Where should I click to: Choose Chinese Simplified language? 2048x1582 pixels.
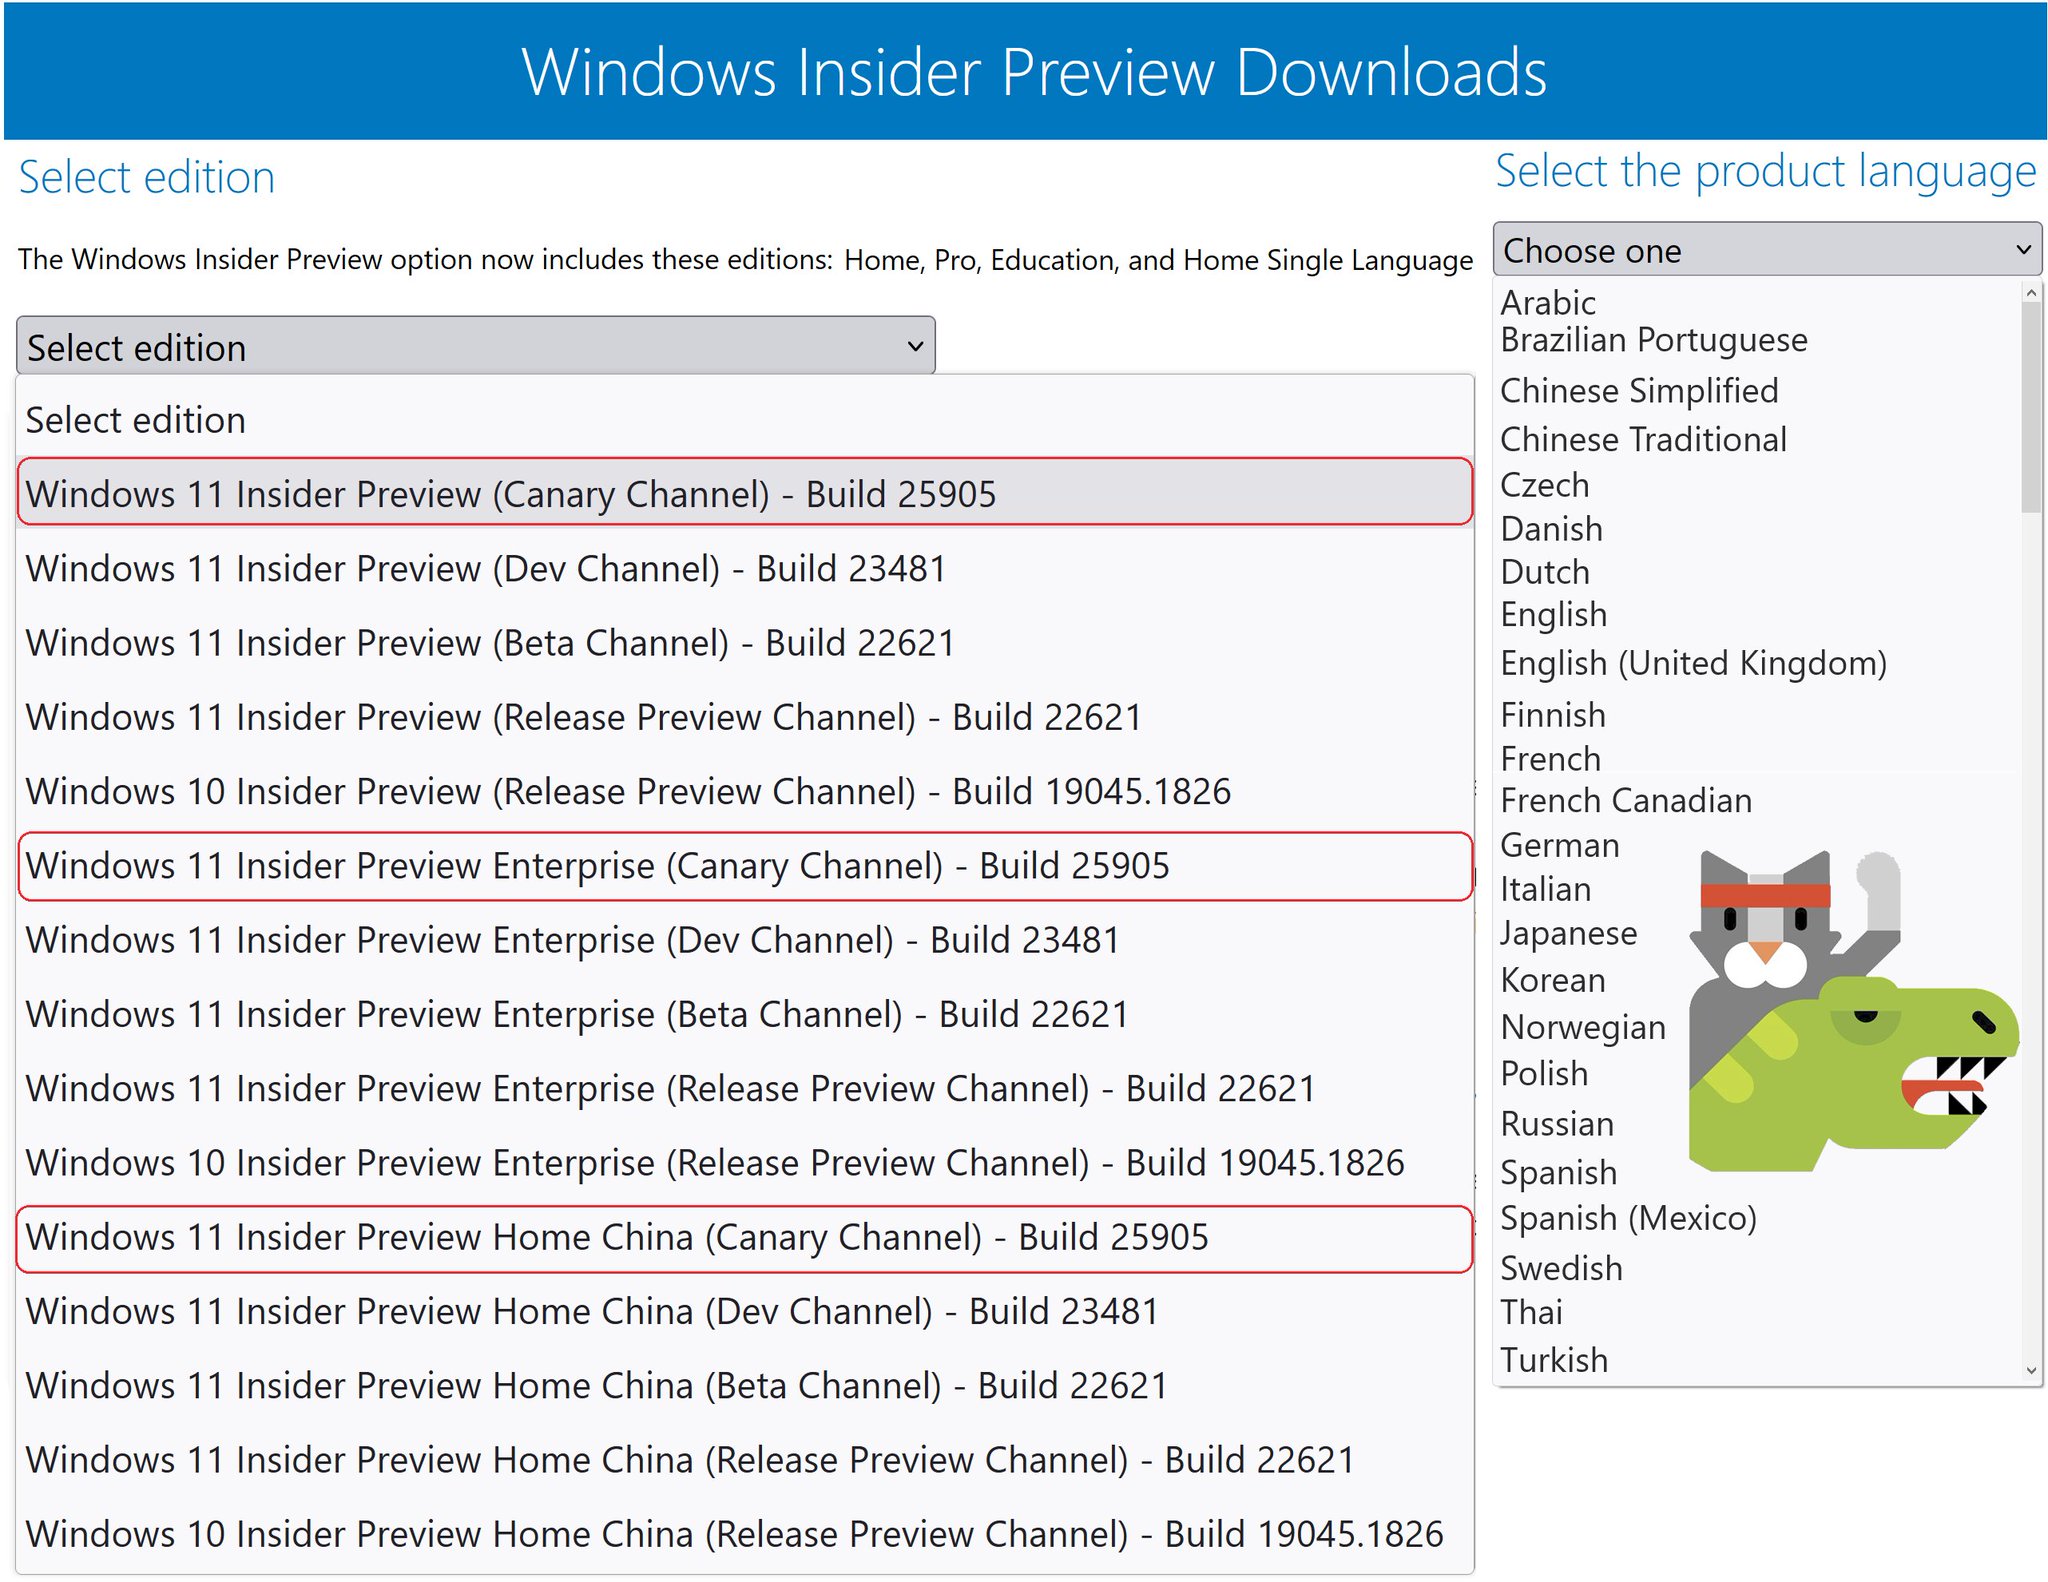pos(1639,391)
